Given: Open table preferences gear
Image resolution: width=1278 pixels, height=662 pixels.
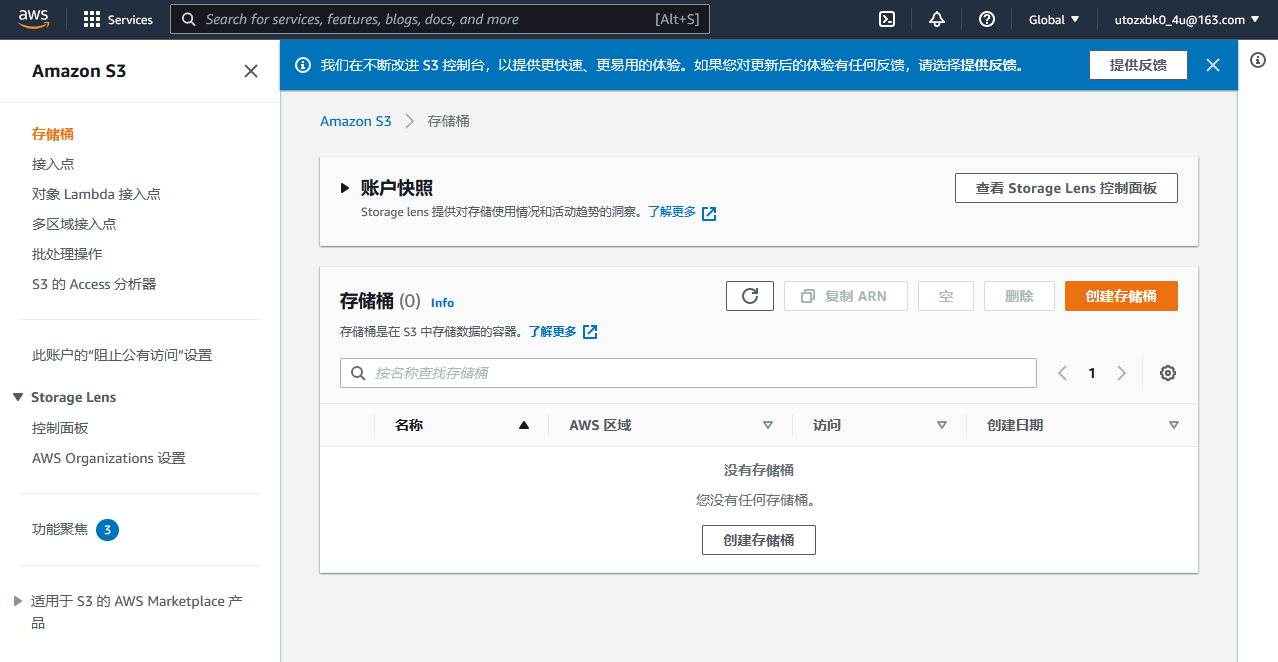Looking at the screenshot, I should tap(1168, 373).
